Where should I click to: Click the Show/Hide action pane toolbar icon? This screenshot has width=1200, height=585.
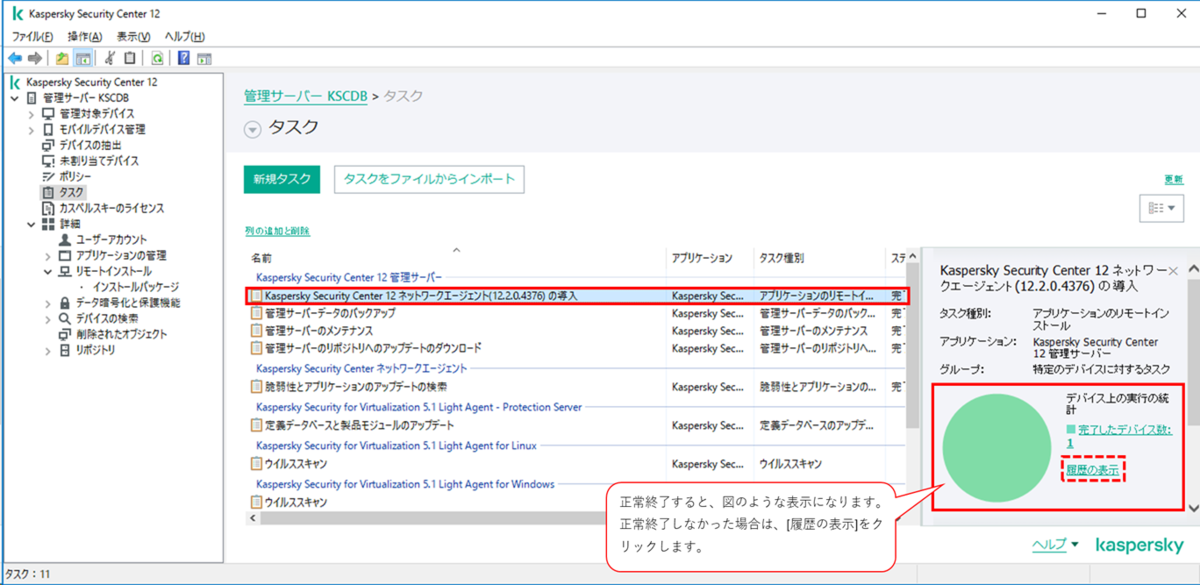click(x=204, y=58)
